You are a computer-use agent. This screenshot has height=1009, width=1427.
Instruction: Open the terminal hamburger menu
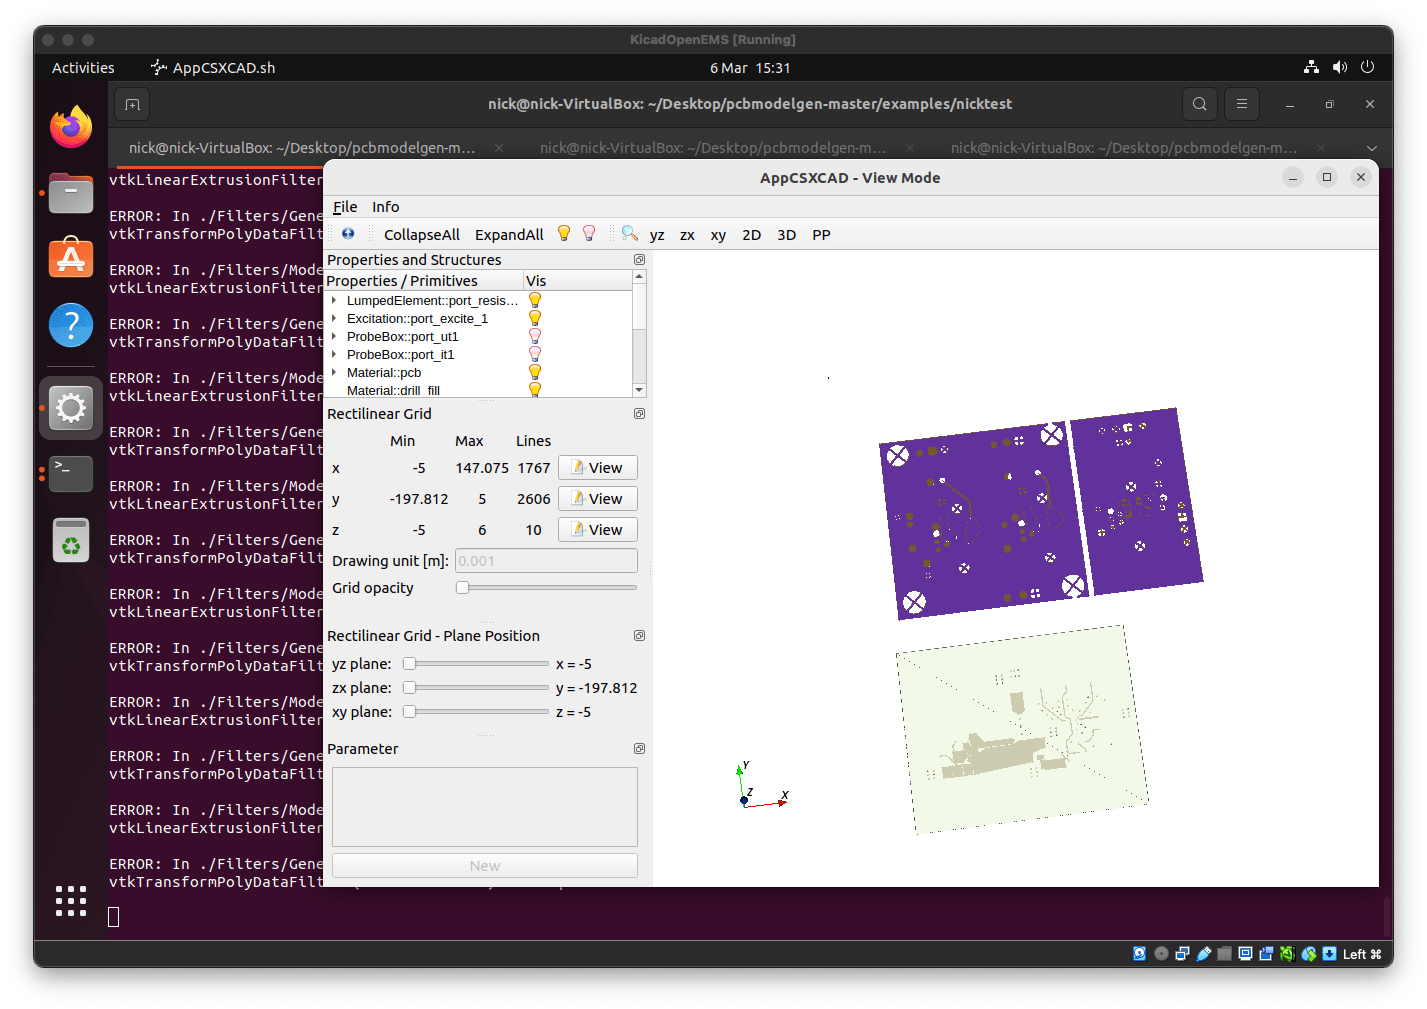click(1241, 104)
